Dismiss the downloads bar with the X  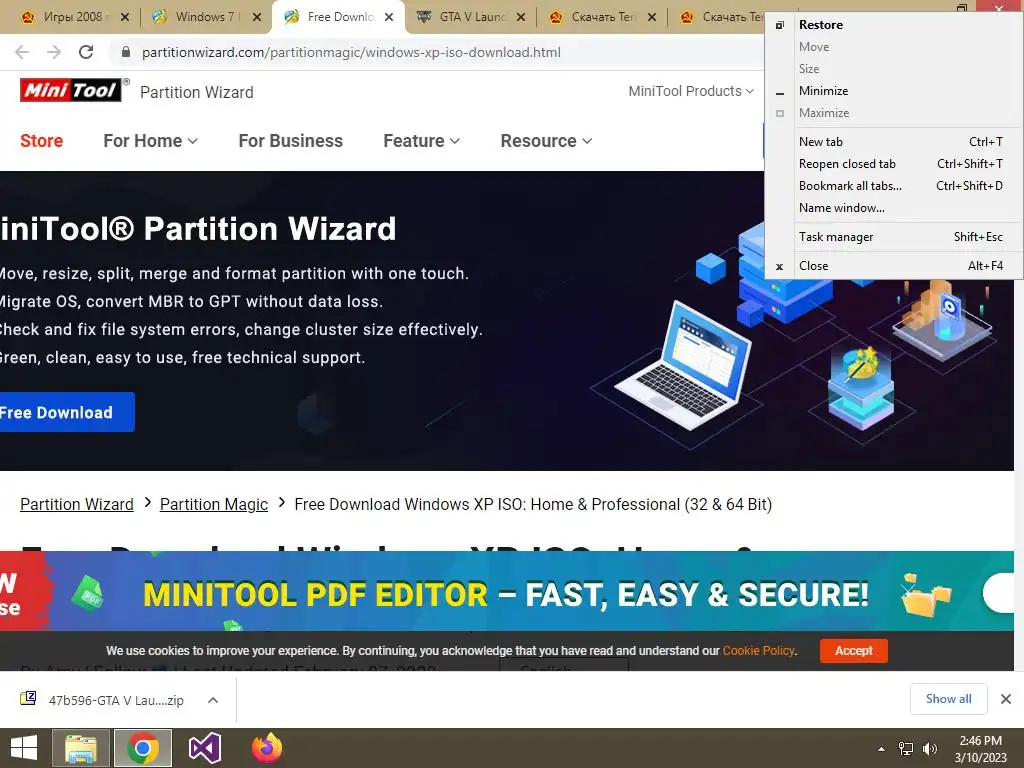pyautogui.click(x=1006, y=699)
